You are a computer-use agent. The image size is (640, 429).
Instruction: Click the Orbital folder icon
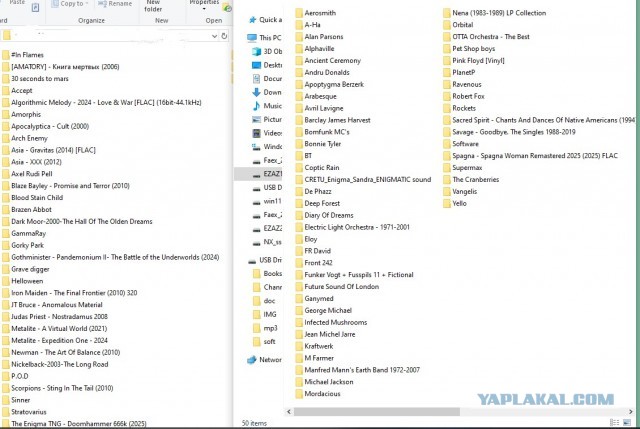click(447, 25)
